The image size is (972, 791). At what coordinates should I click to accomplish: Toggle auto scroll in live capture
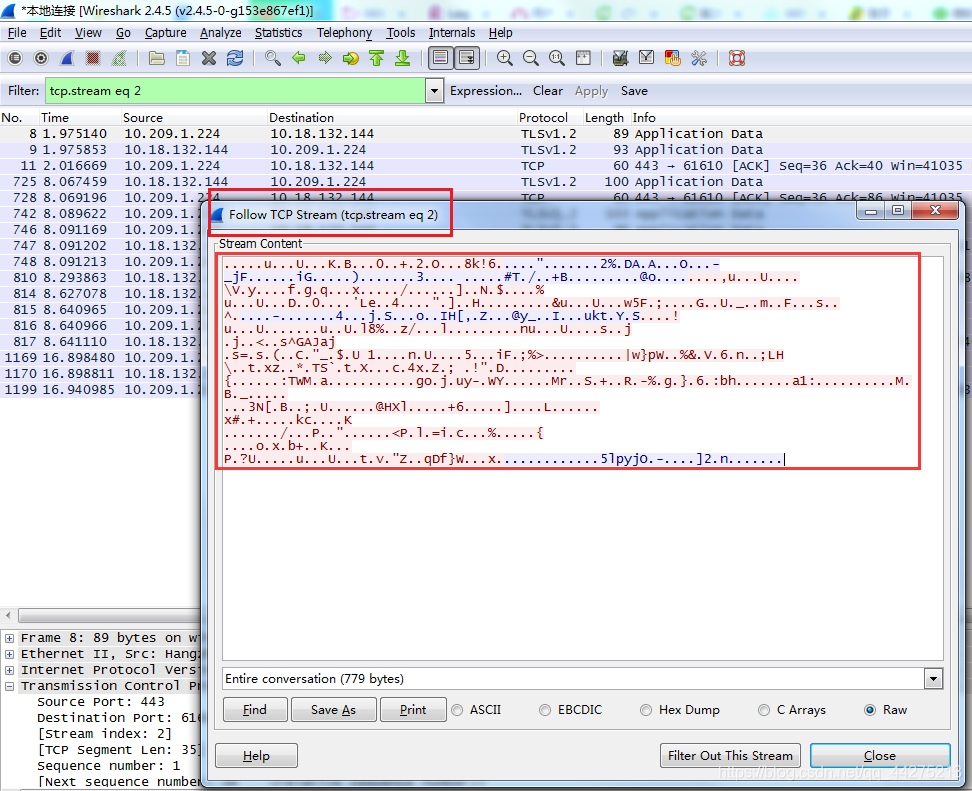click(466, 58)
